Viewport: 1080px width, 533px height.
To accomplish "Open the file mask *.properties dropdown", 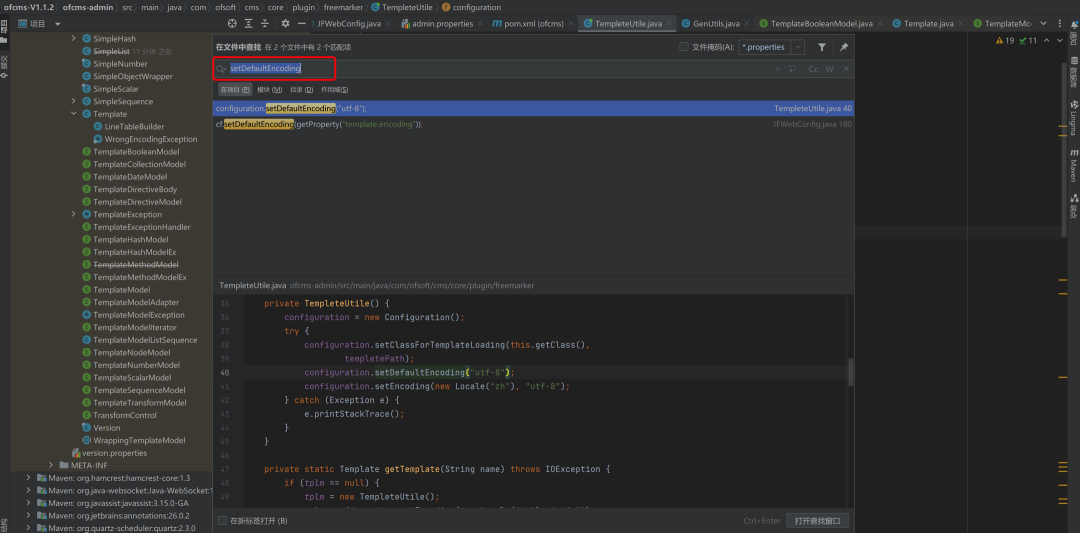I will click(798, 47).
